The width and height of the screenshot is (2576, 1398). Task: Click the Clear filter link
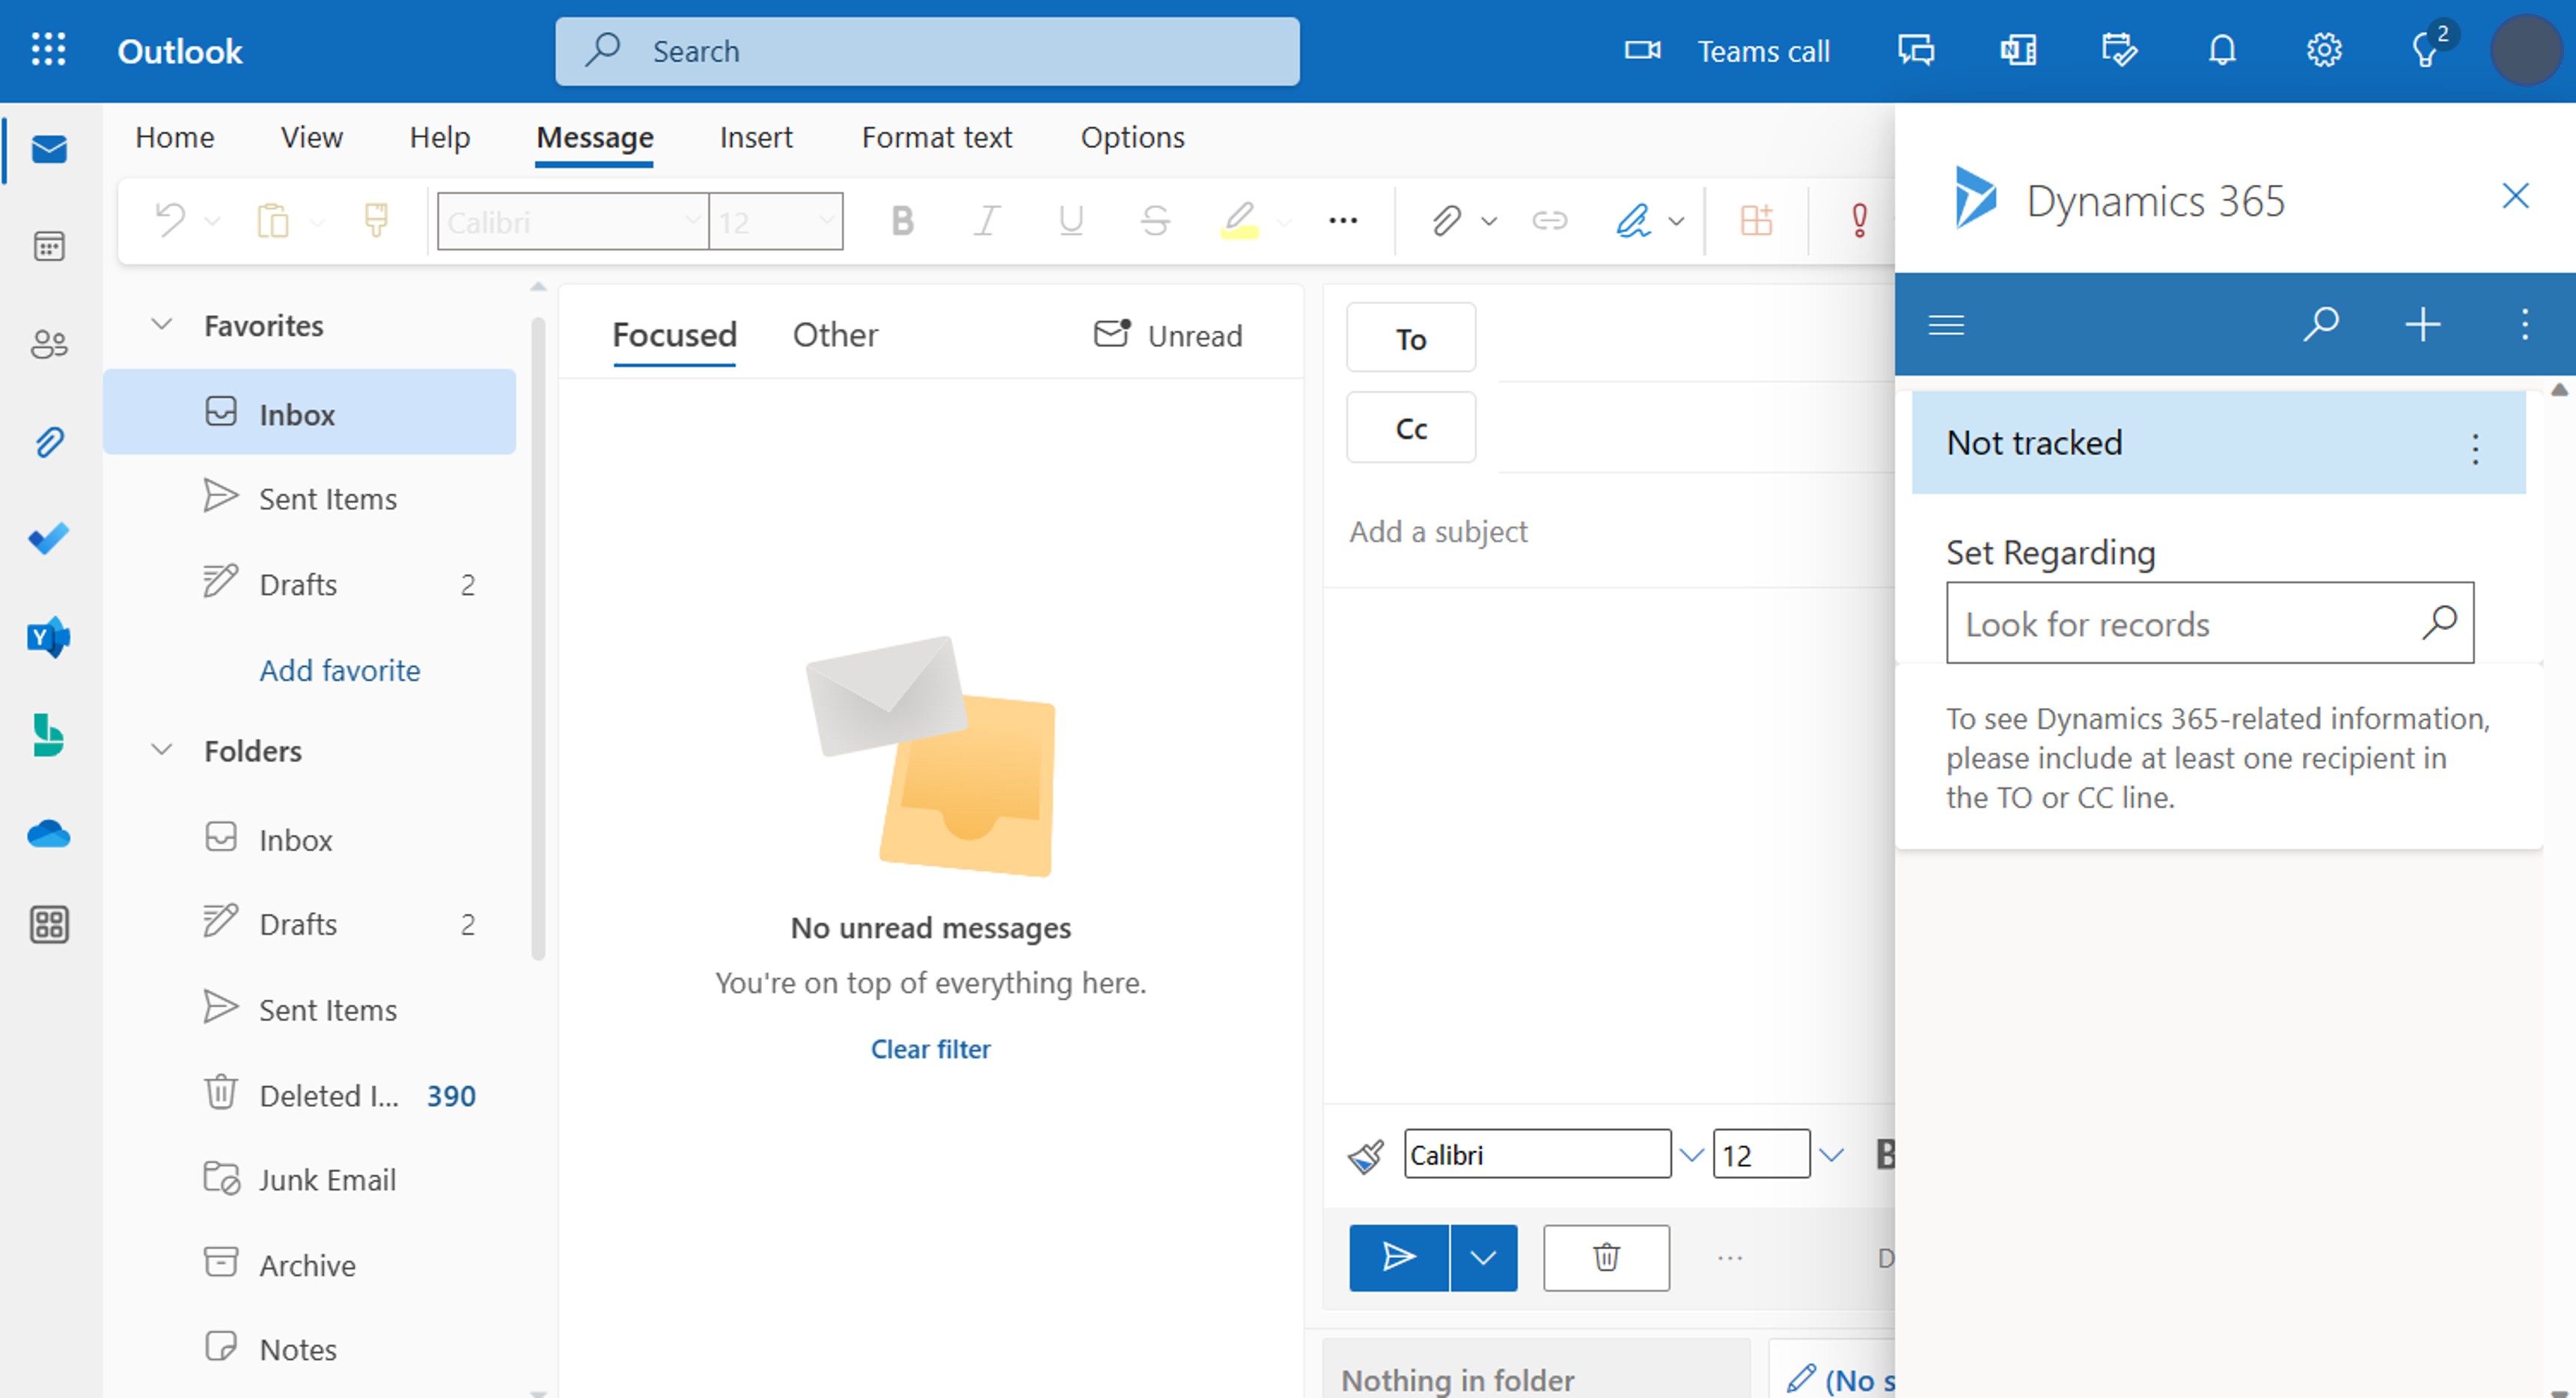[x=929, y=1049]
